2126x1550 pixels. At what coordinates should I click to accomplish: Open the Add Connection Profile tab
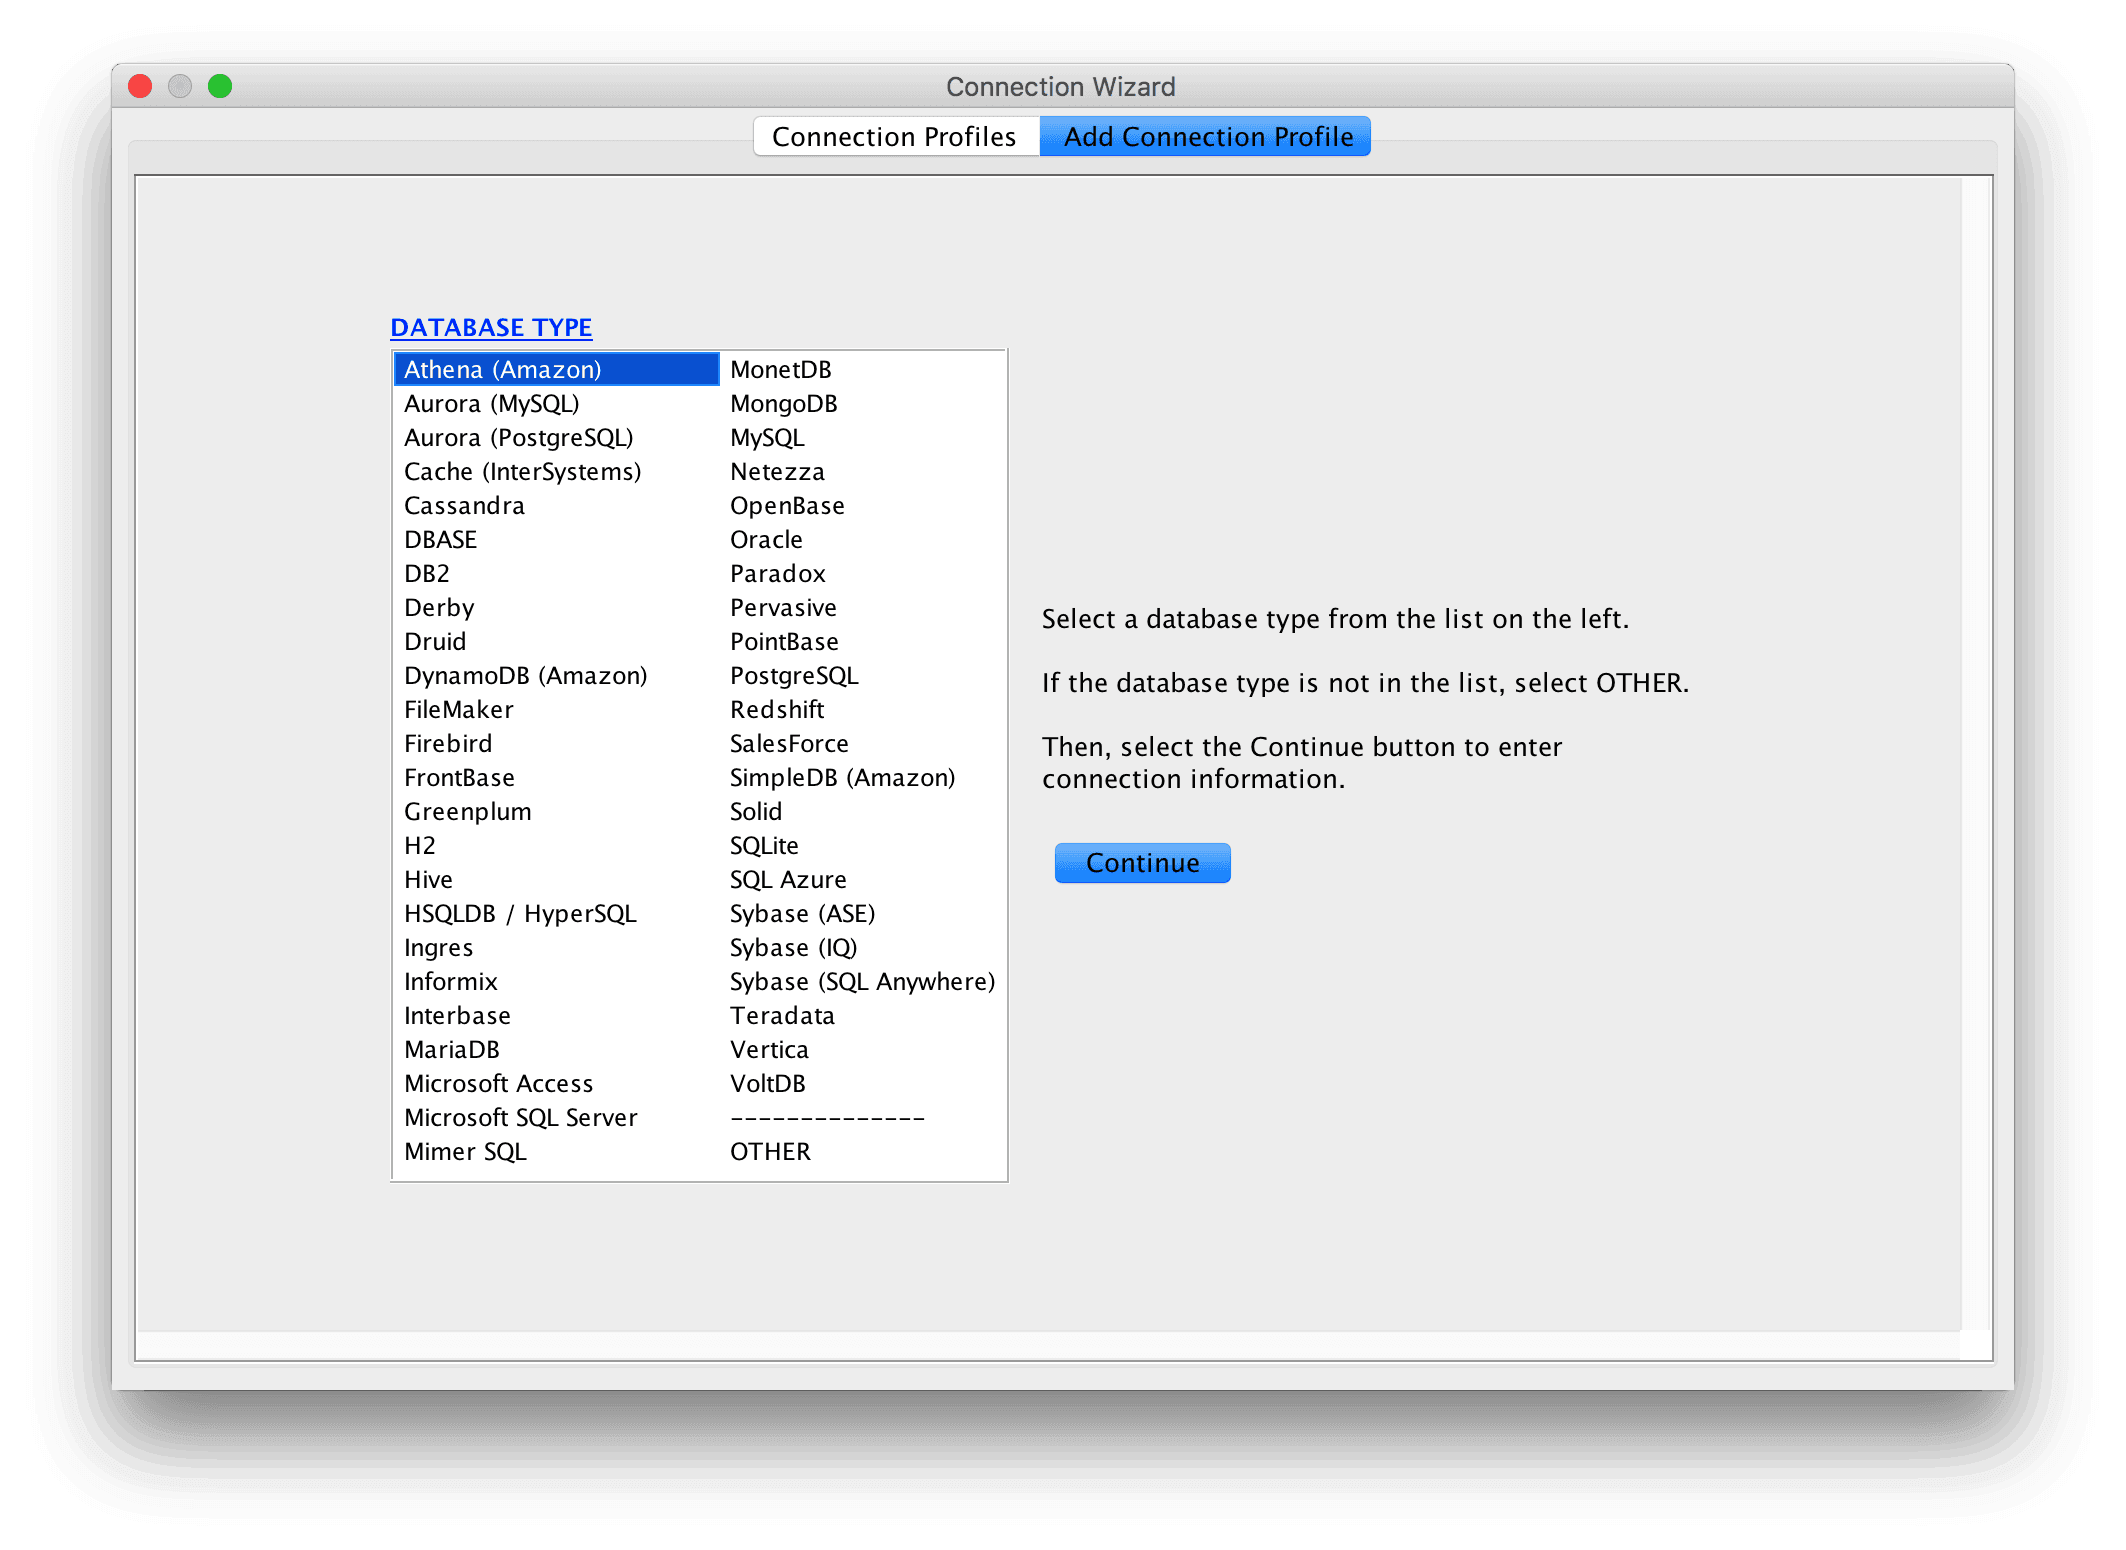[1206, 136]
